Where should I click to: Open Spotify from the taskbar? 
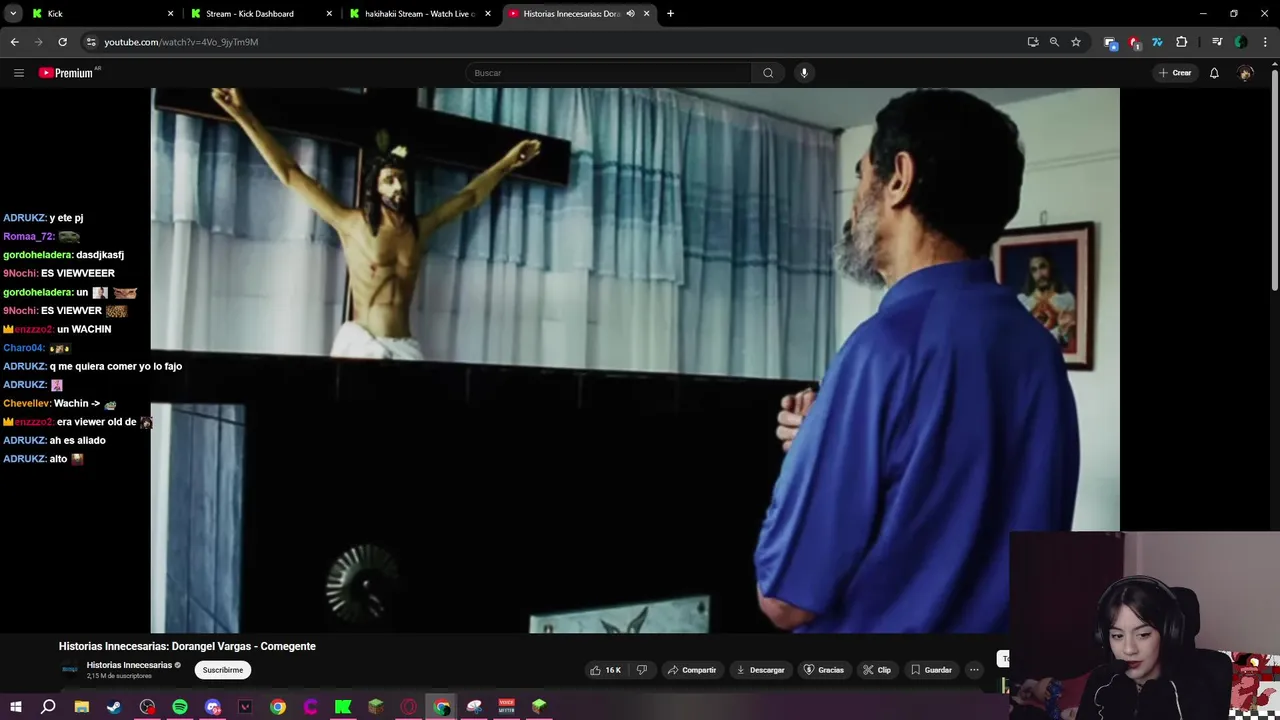click(180, 707)
